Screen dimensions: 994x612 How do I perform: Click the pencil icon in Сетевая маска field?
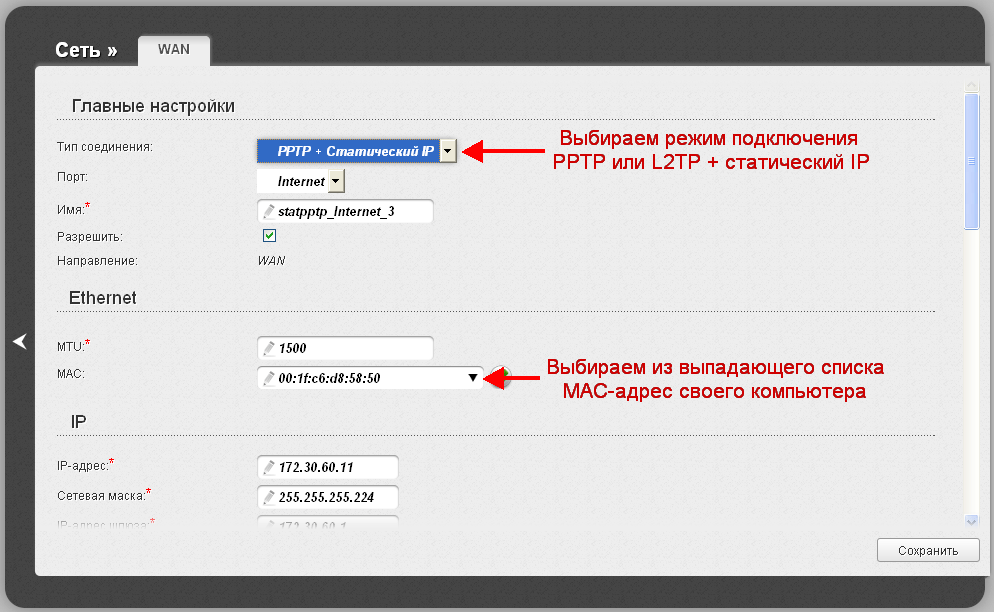pos(268,497)
